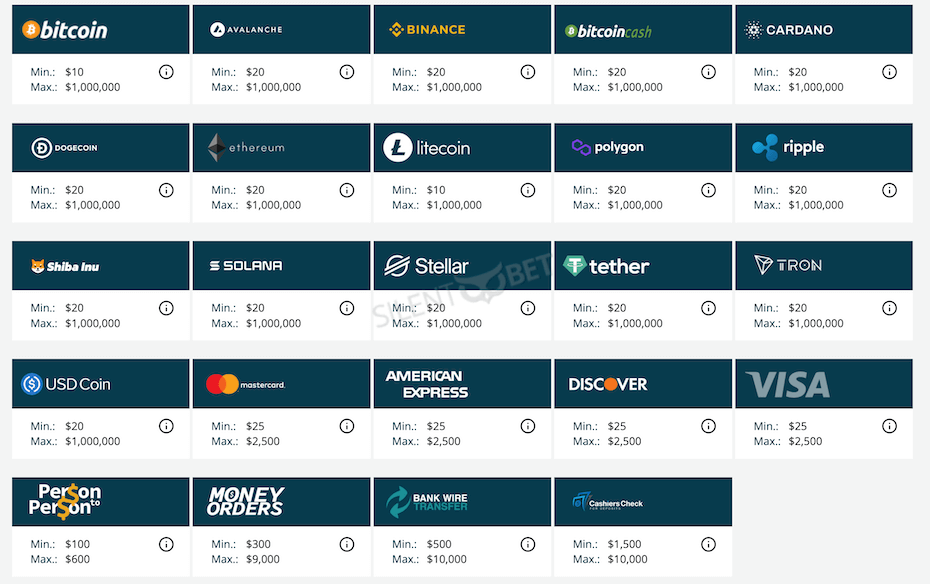Screen dimensions: 930x584
Task: Select the Ripple logo banner
Action: click(x=823, y=148)
